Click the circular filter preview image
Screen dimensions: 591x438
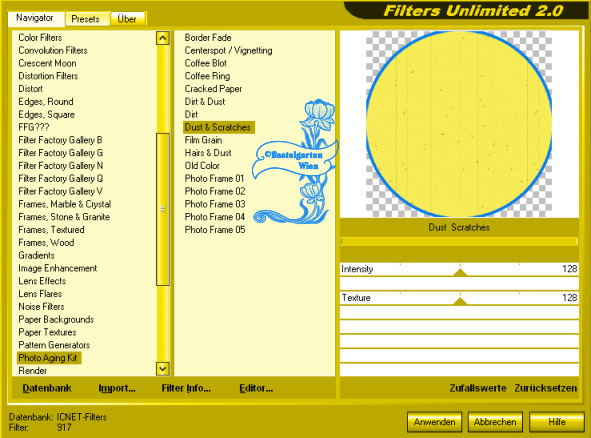click(x=459, y=124)
